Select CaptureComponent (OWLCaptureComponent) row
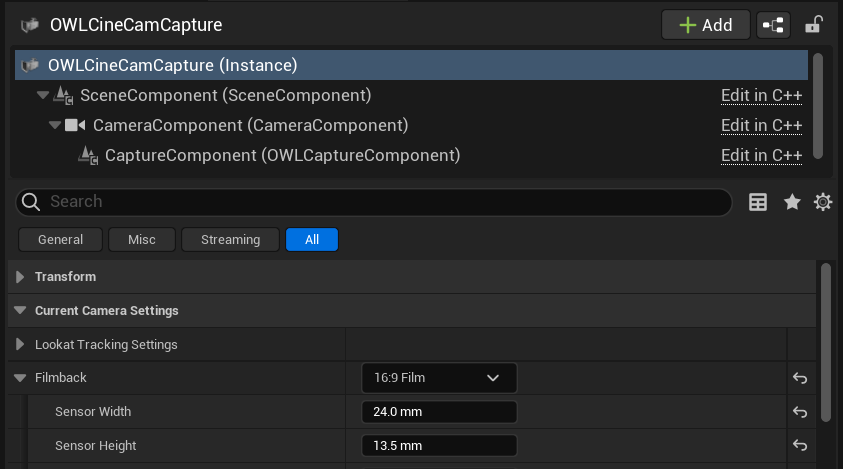843x469 pixels. (x=411, y=155)
